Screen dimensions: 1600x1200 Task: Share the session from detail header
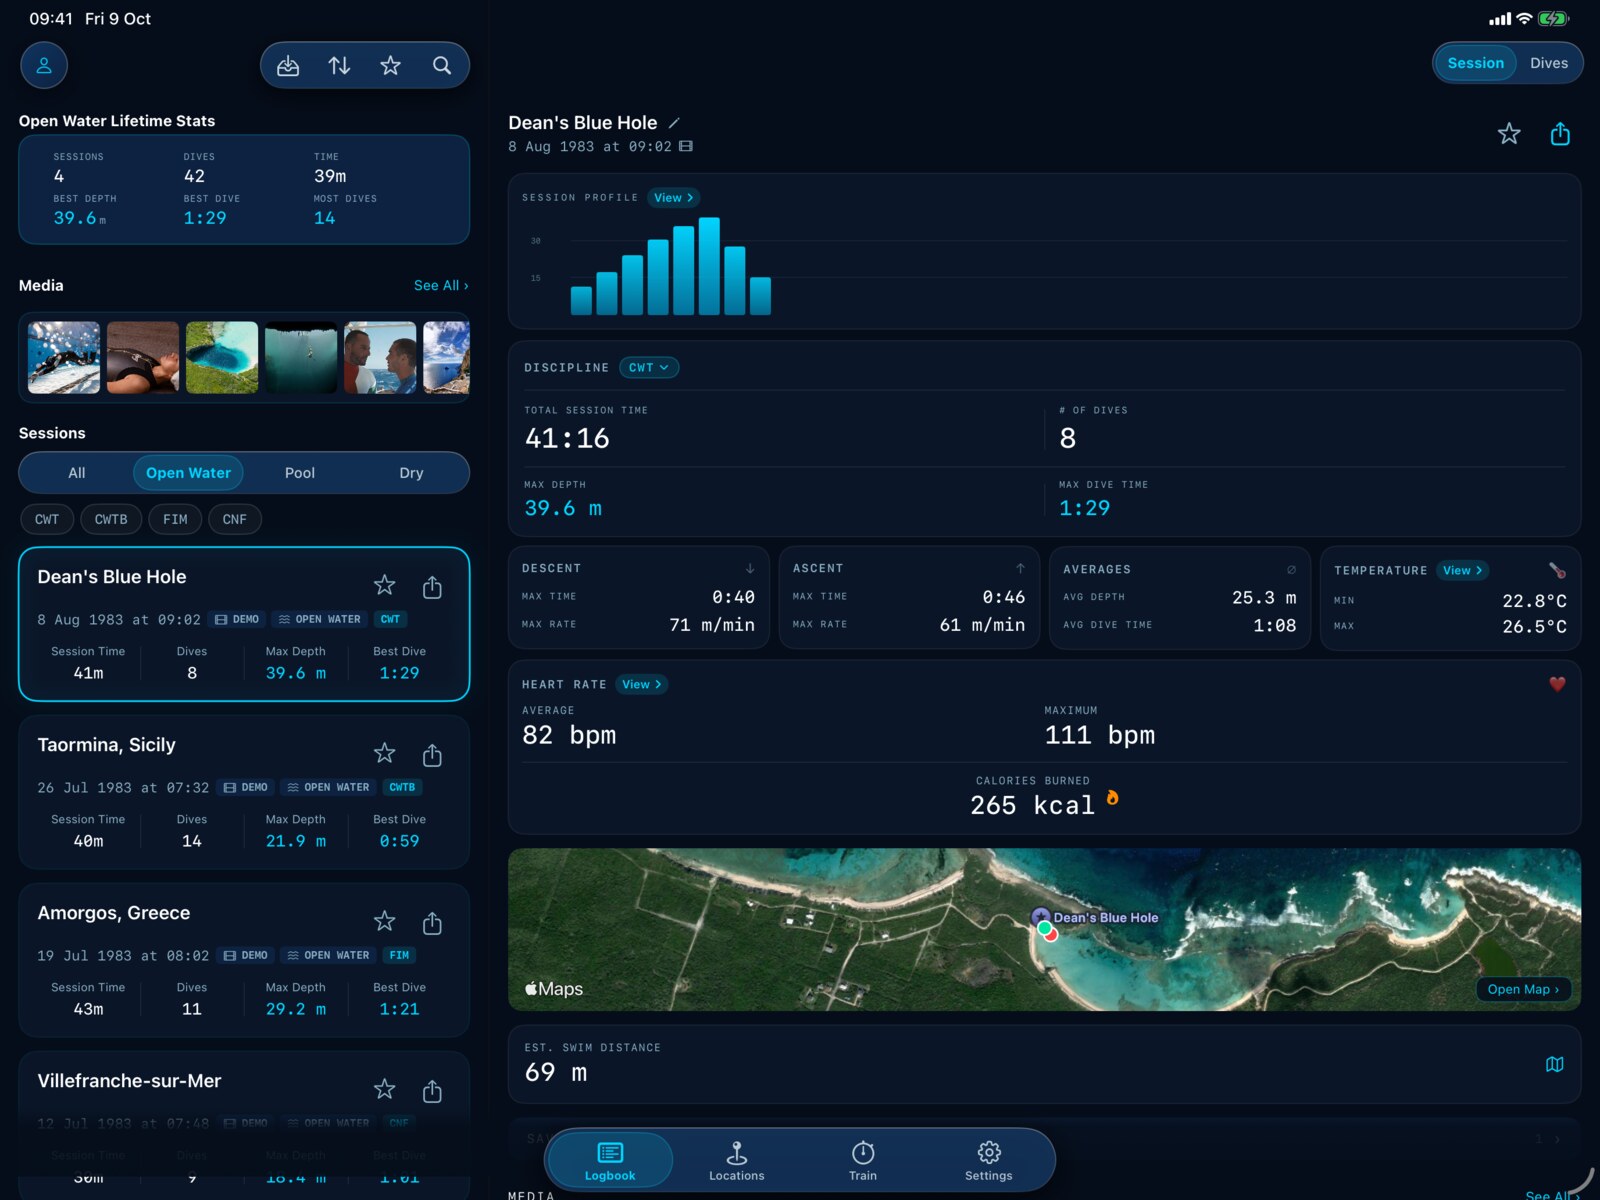pos(1560,133)
